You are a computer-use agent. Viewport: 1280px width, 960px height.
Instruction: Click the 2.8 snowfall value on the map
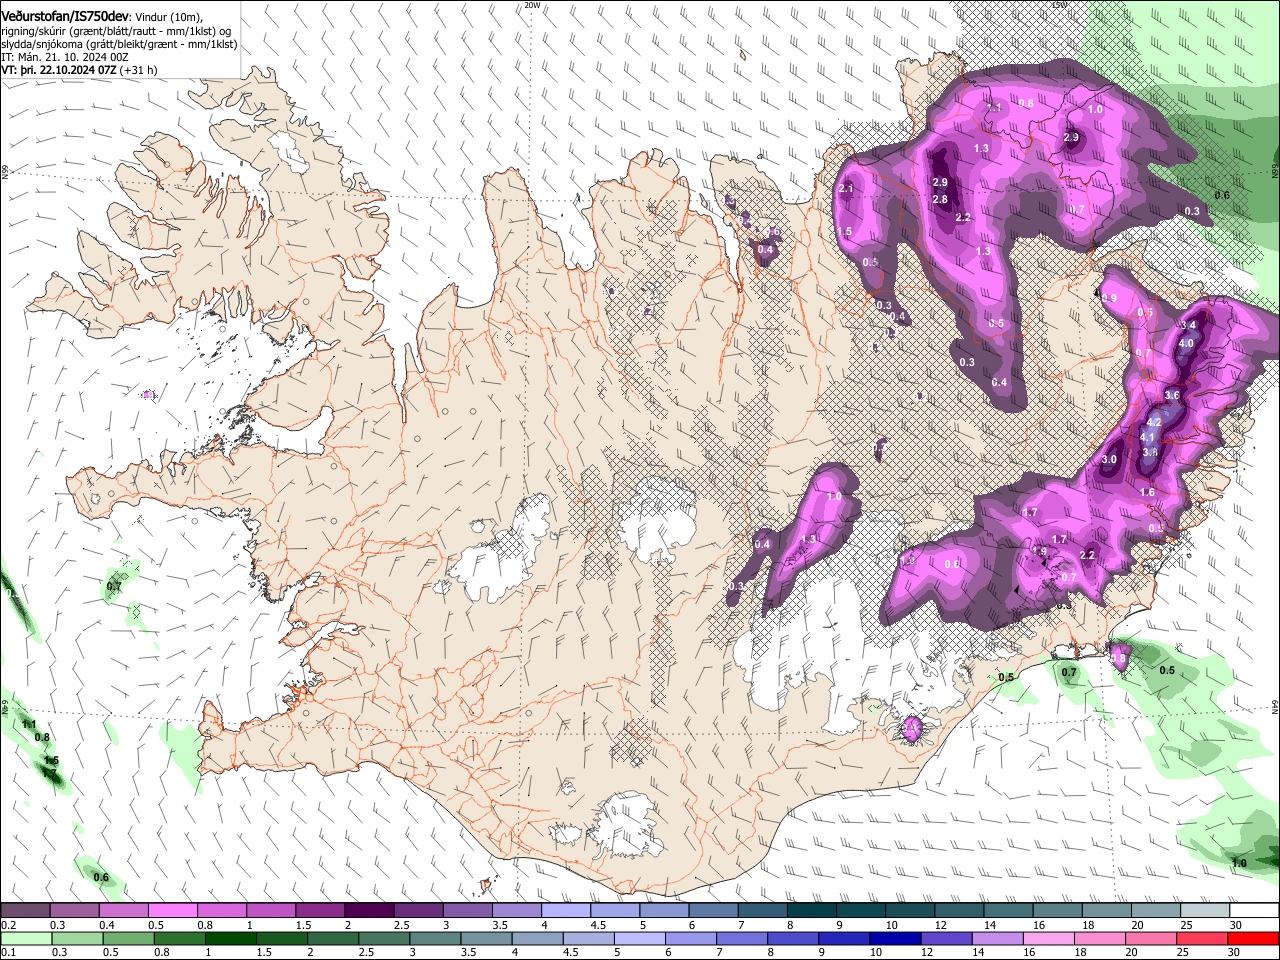coord(940,199)
